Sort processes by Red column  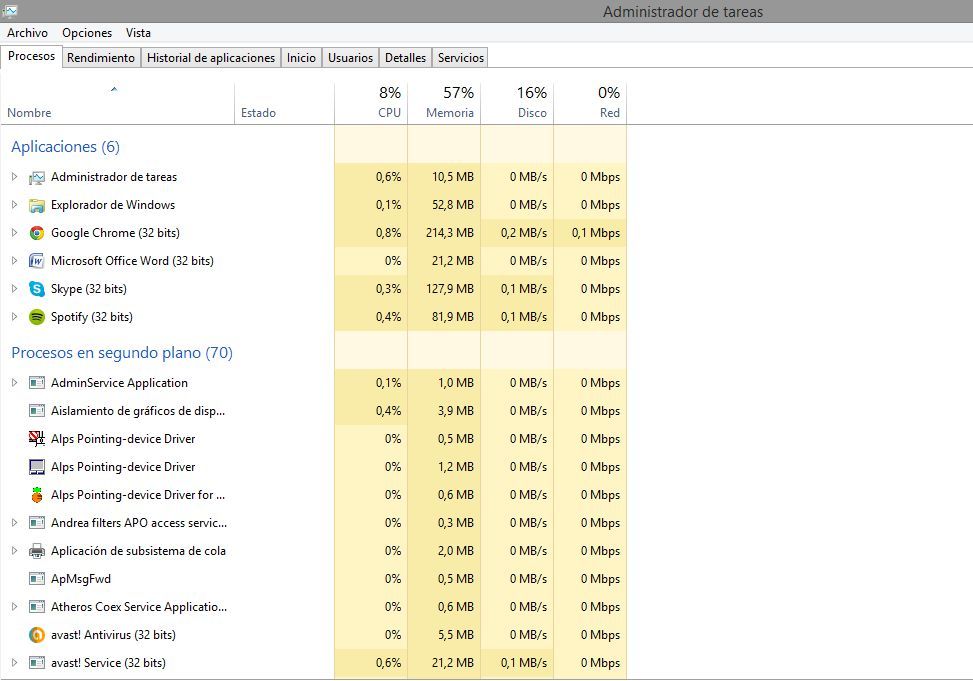pyautogui.click(x=591, y=104)
